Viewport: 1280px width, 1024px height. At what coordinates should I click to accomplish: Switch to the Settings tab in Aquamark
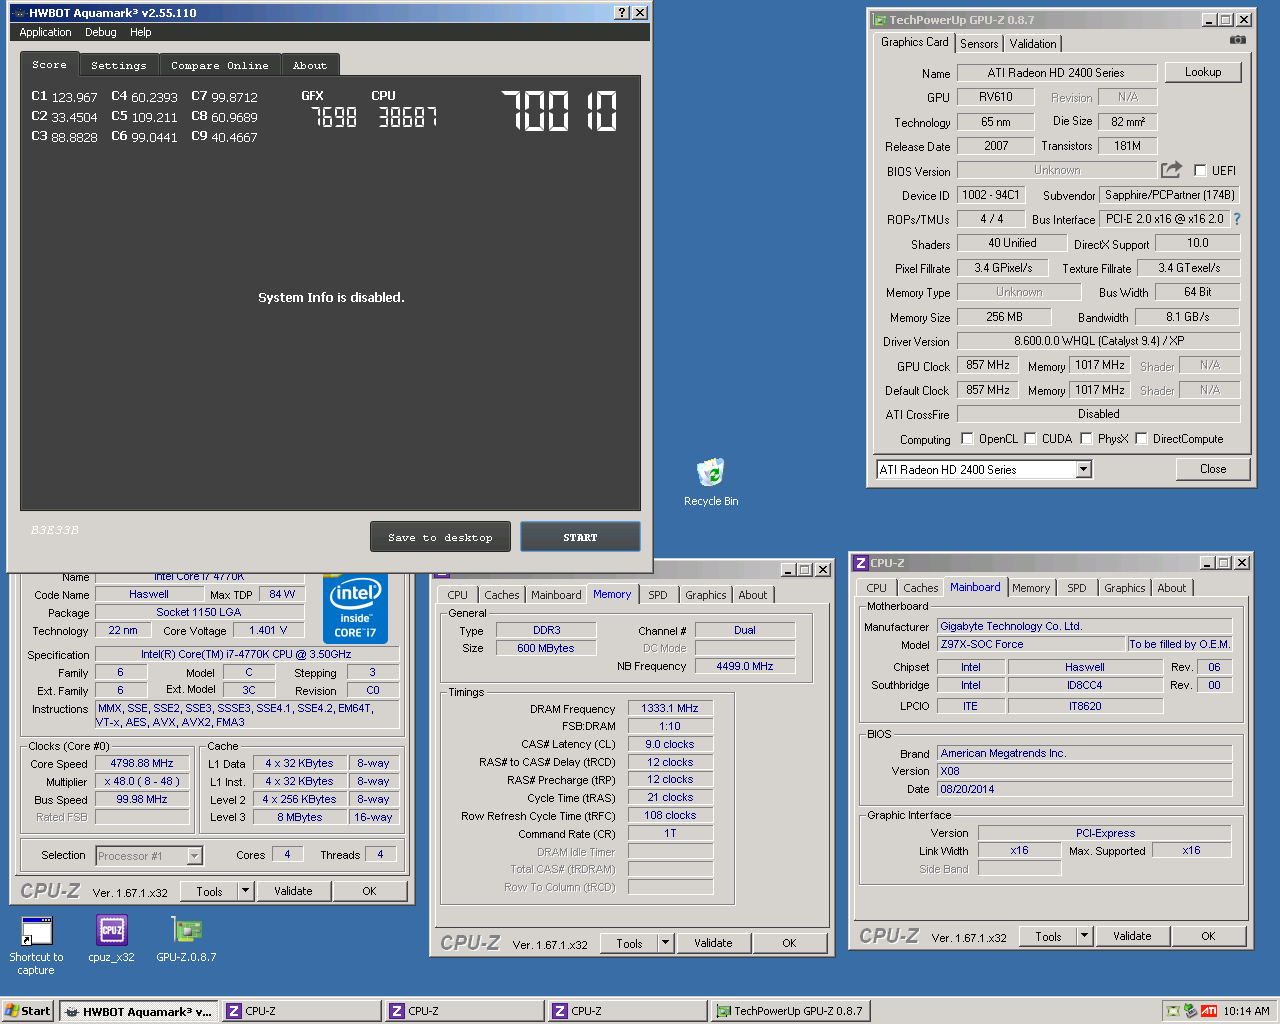119,65
